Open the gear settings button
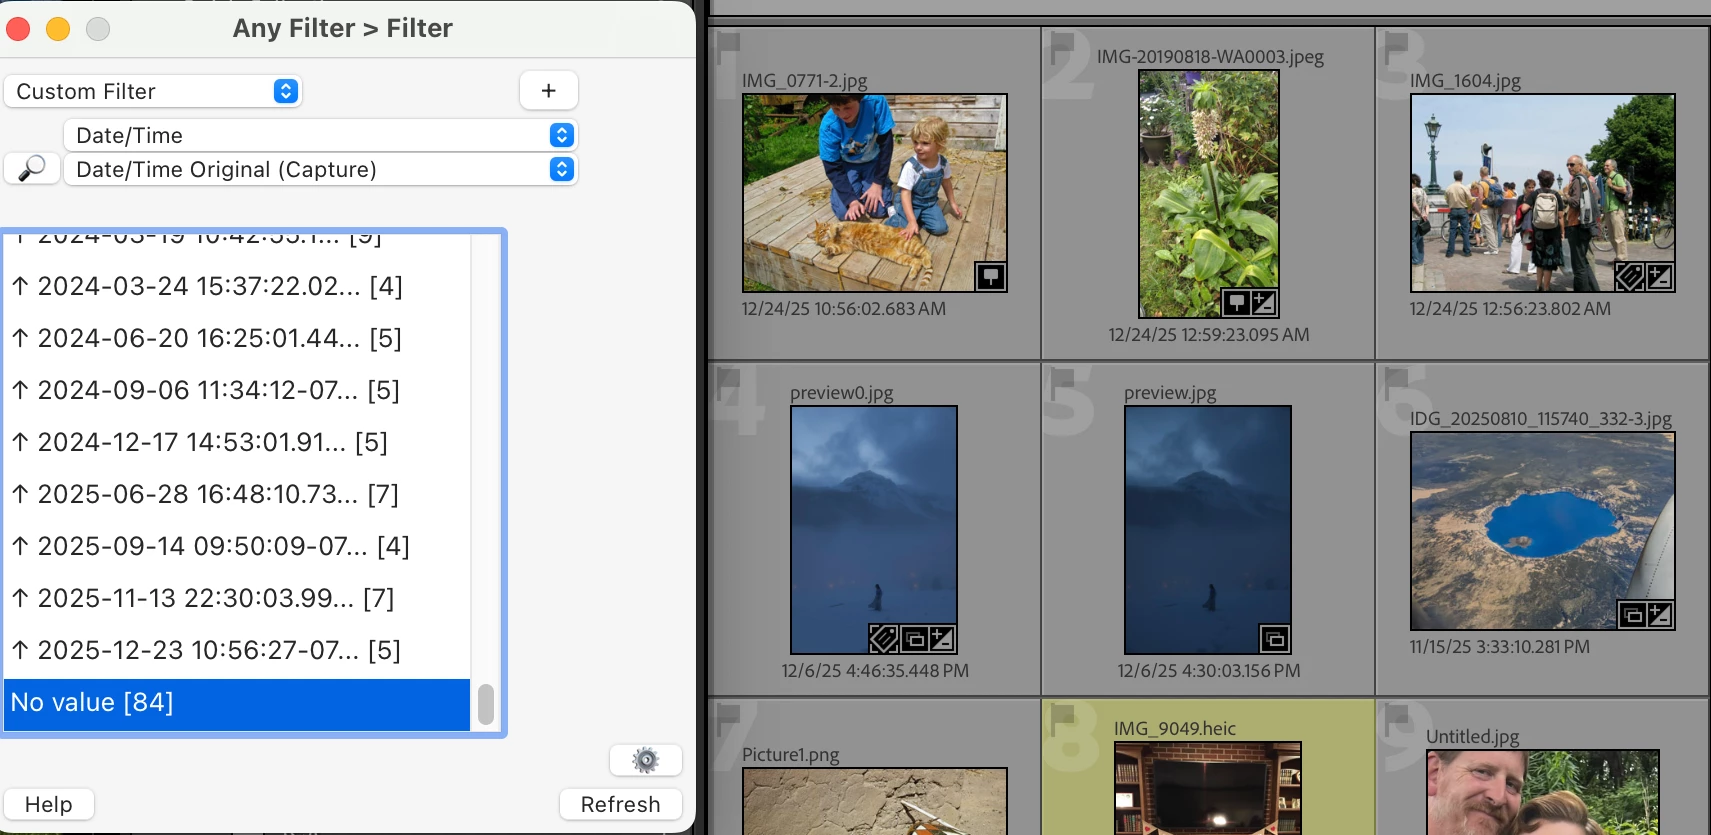The height and width of the screenshot is (835, 1711). (646, 760)
